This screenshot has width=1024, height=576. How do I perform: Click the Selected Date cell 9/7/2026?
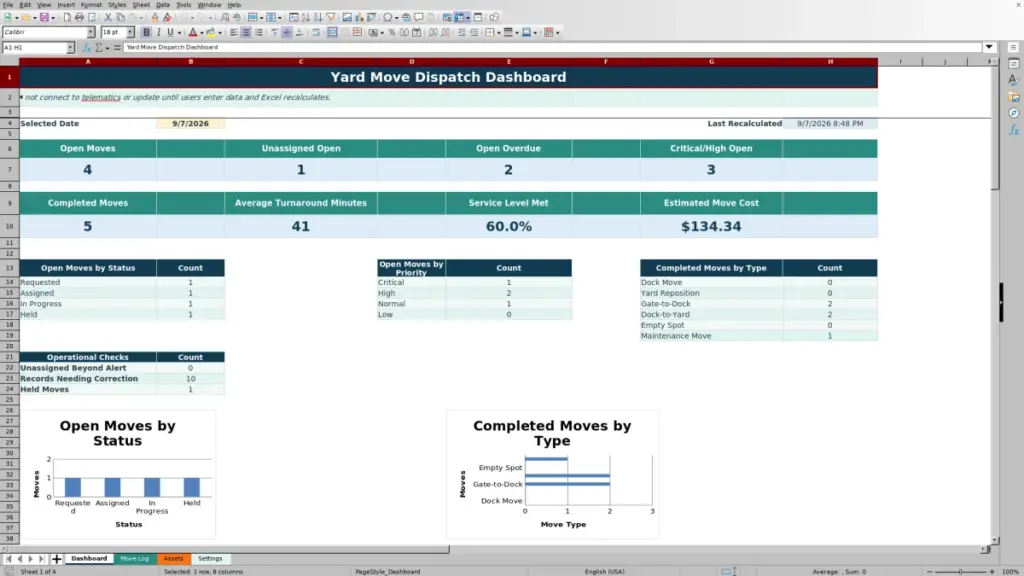[x=190, y=123]
